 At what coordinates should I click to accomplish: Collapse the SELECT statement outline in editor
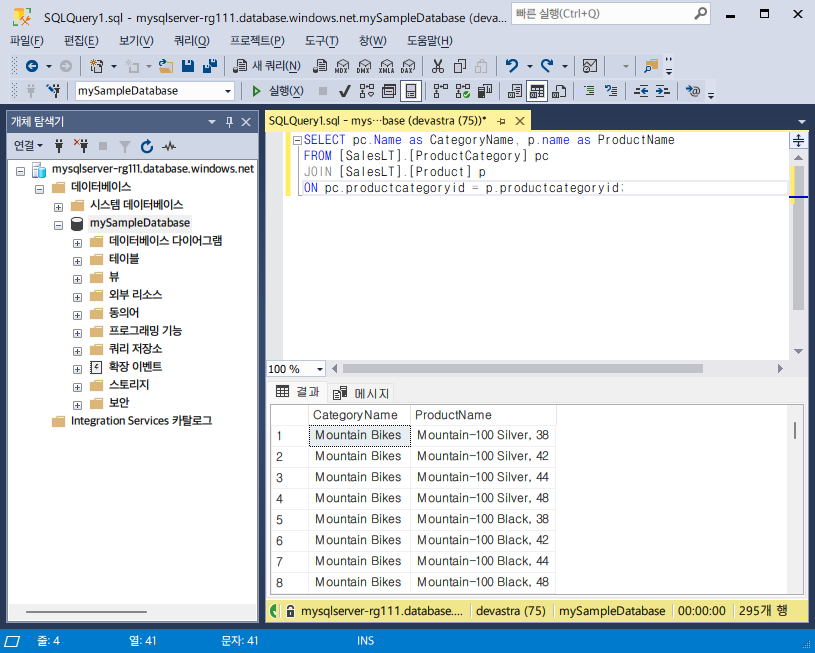click(x=297, y=140)
